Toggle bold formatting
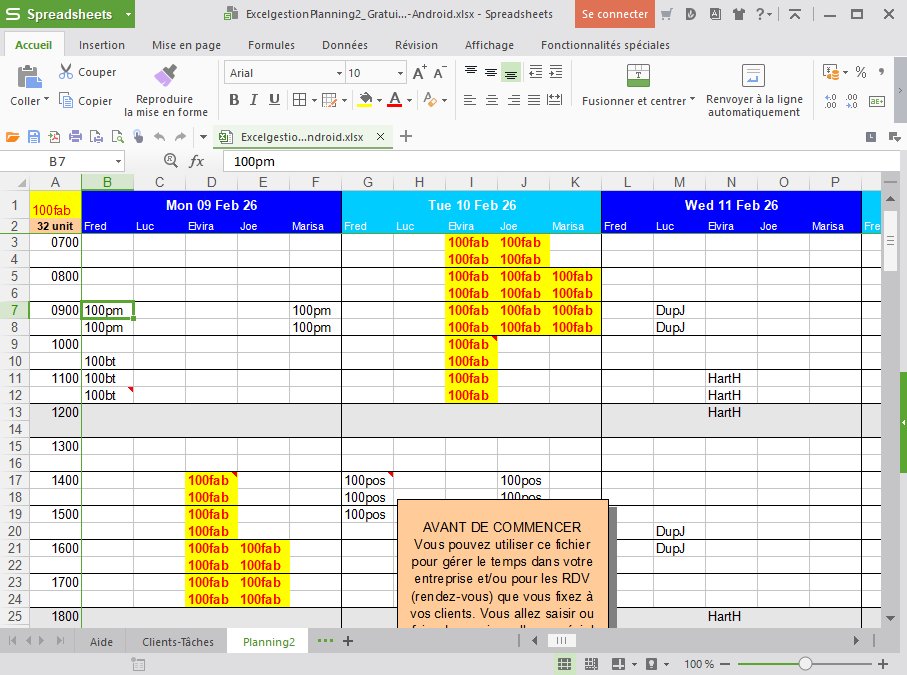This screenshot has width=907, height=675. click(x=234, y=100)
